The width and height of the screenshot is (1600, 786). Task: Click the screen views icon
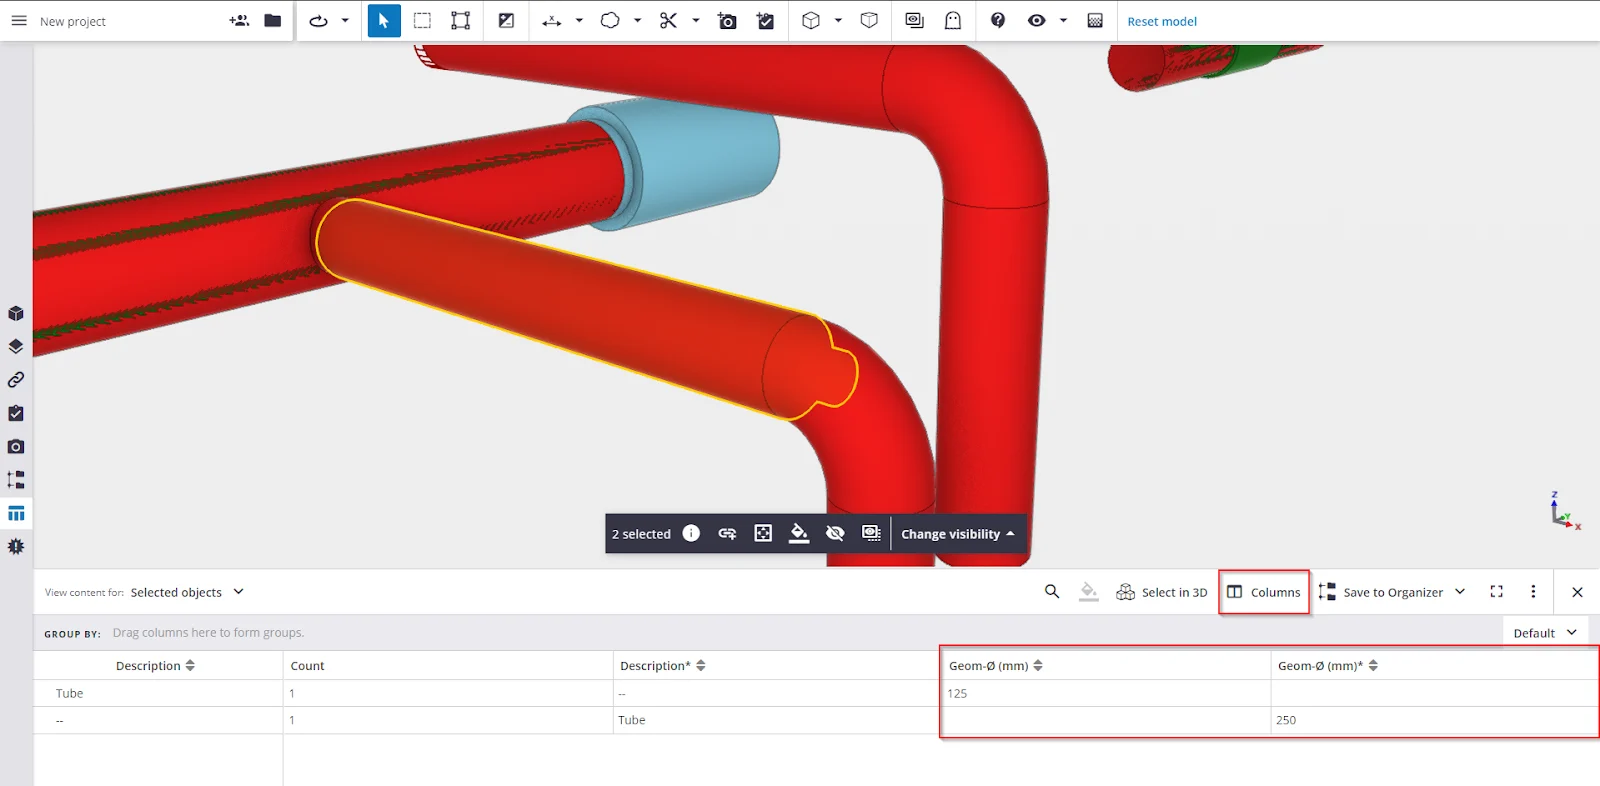pyautogui.click(x=914, y=21)
